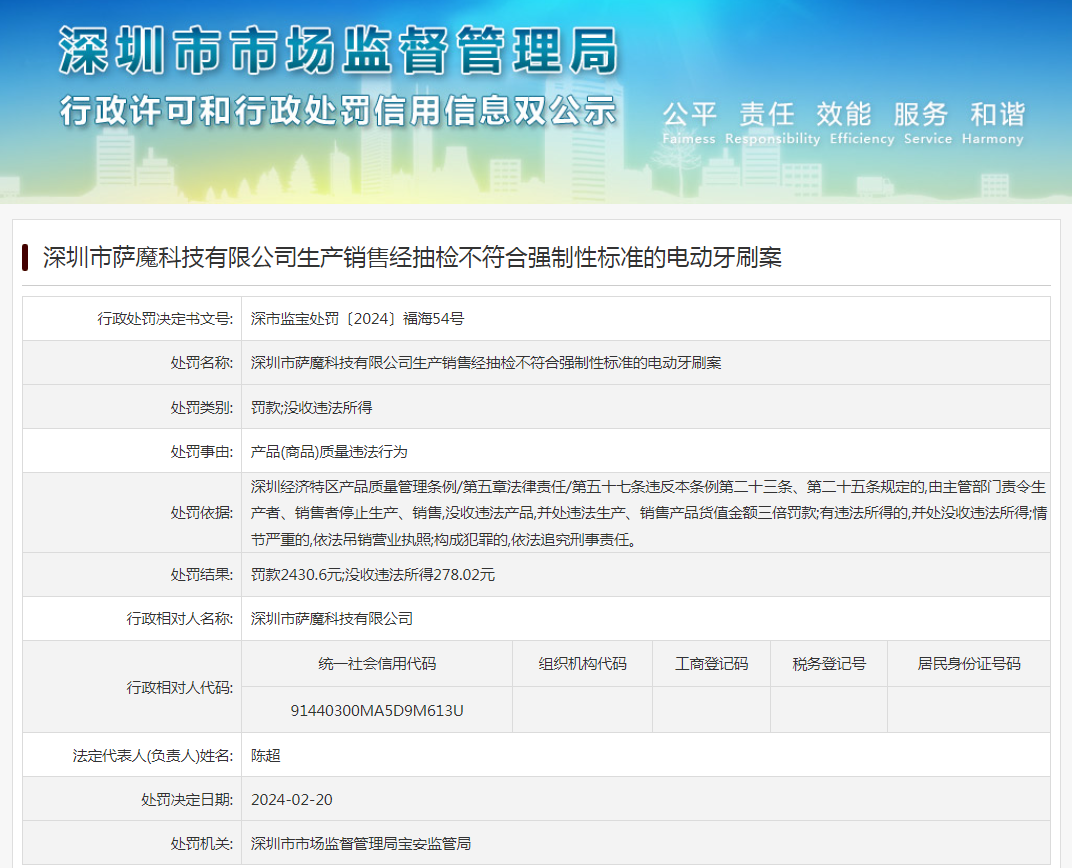Click the value 产品(商品)质量违法行为
The height and width of the screenshot is (868, 1072).
[x=329, y=452]
